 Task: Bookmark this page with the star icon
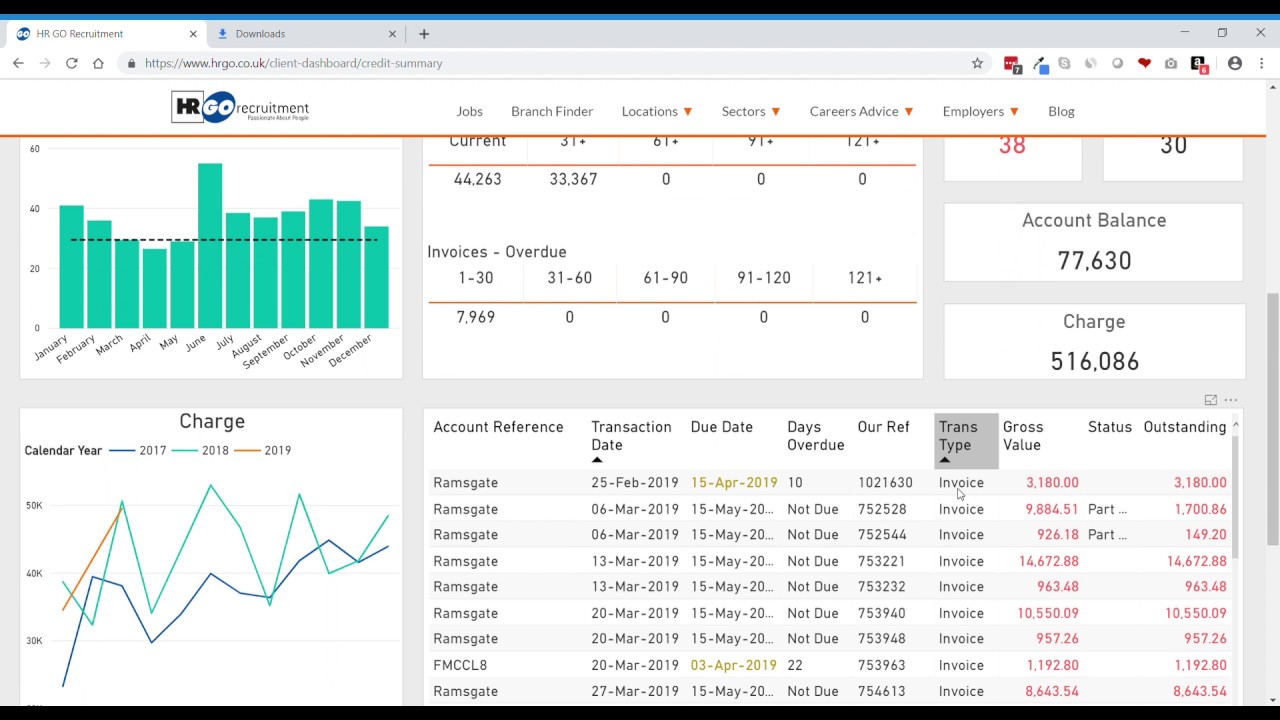coord(977,63)
